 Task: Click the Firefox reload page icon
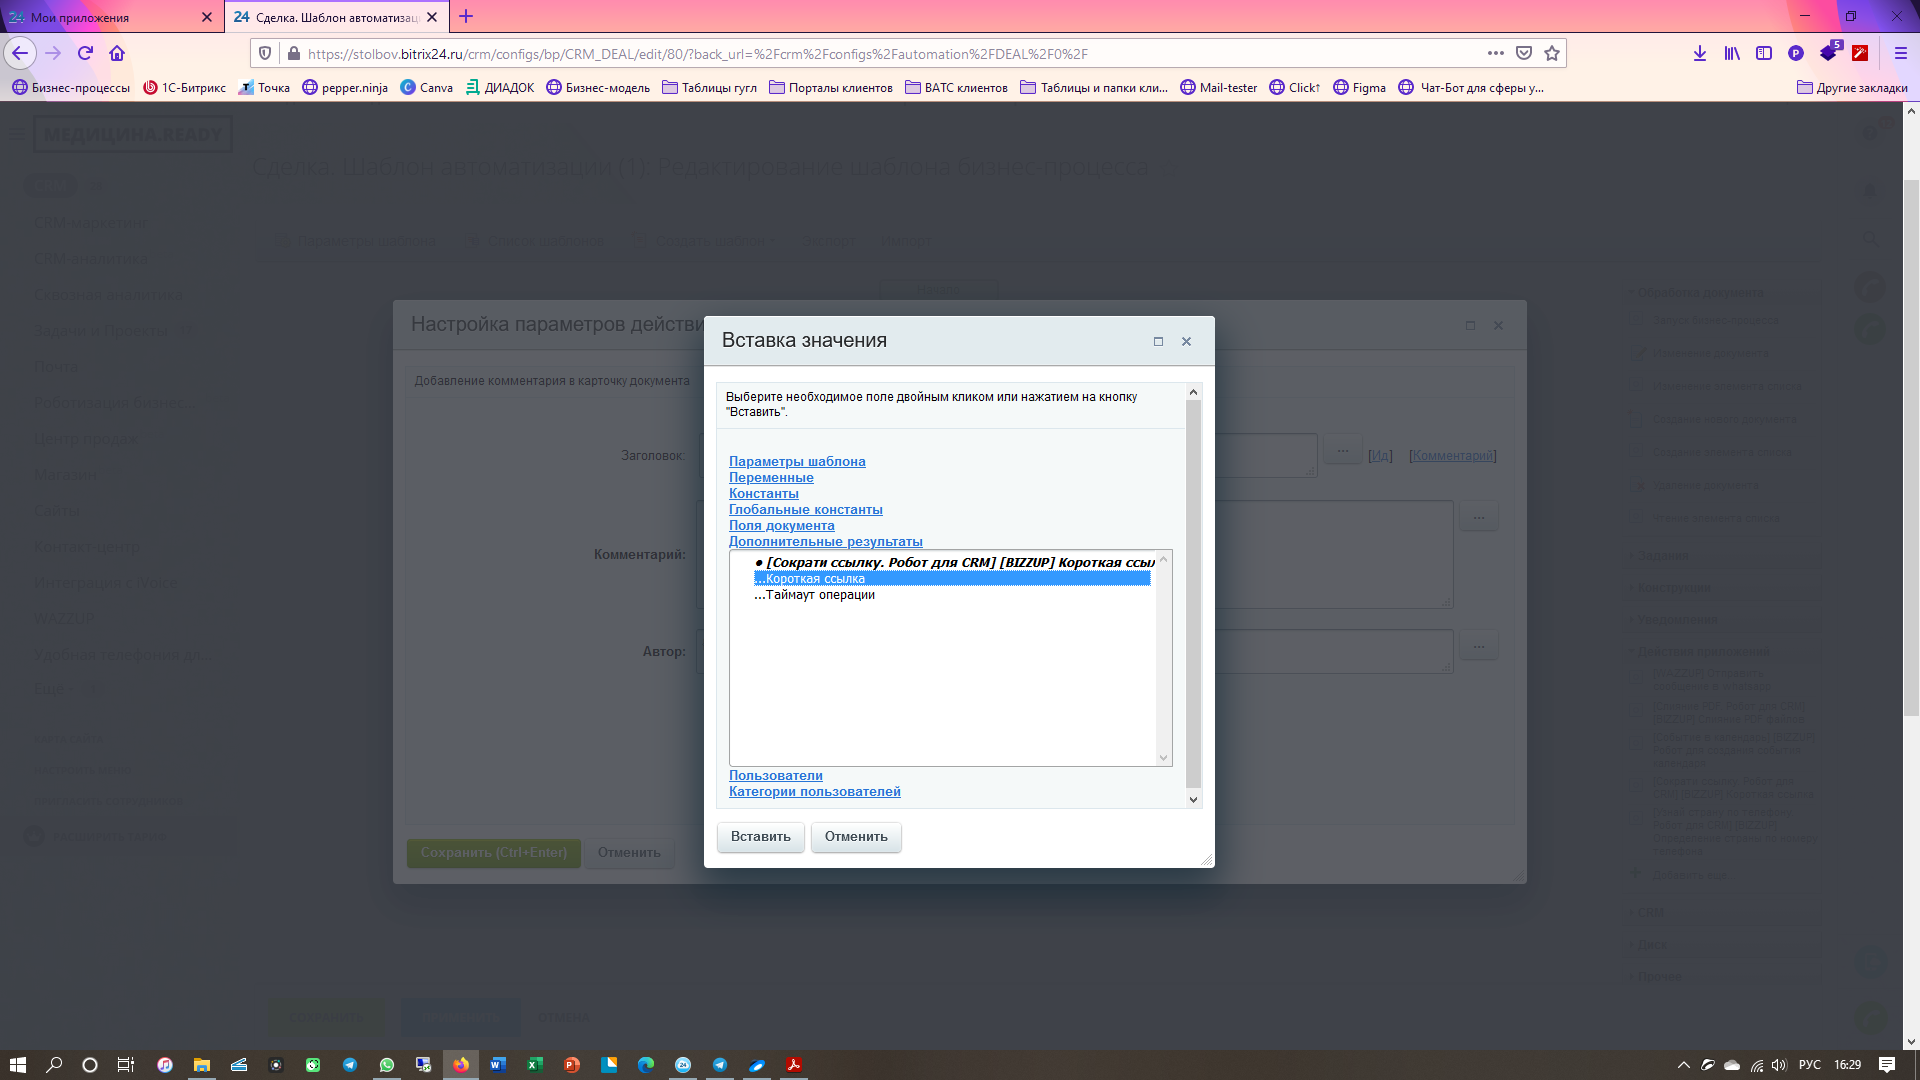pos(85,53)
